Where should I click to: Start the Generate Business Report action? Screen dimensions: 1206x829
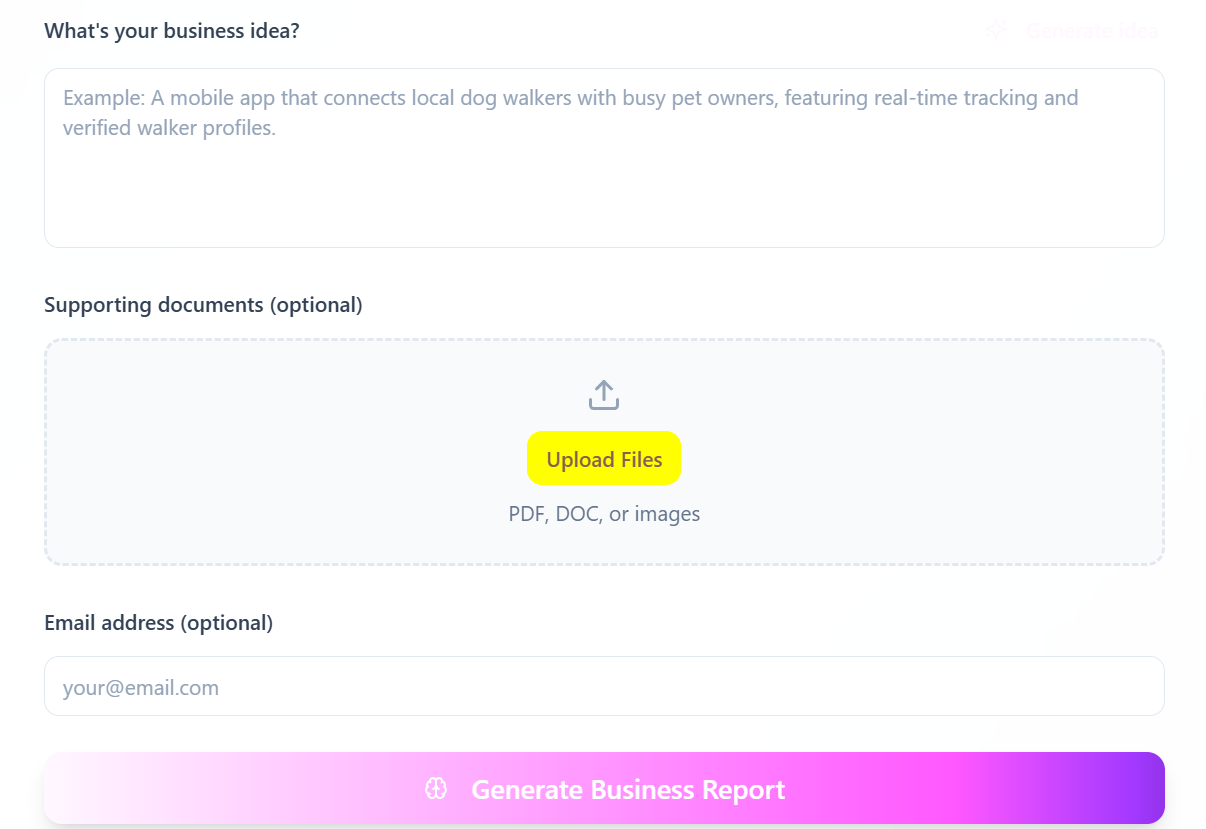pyautogui.click(x=604, y=788)
